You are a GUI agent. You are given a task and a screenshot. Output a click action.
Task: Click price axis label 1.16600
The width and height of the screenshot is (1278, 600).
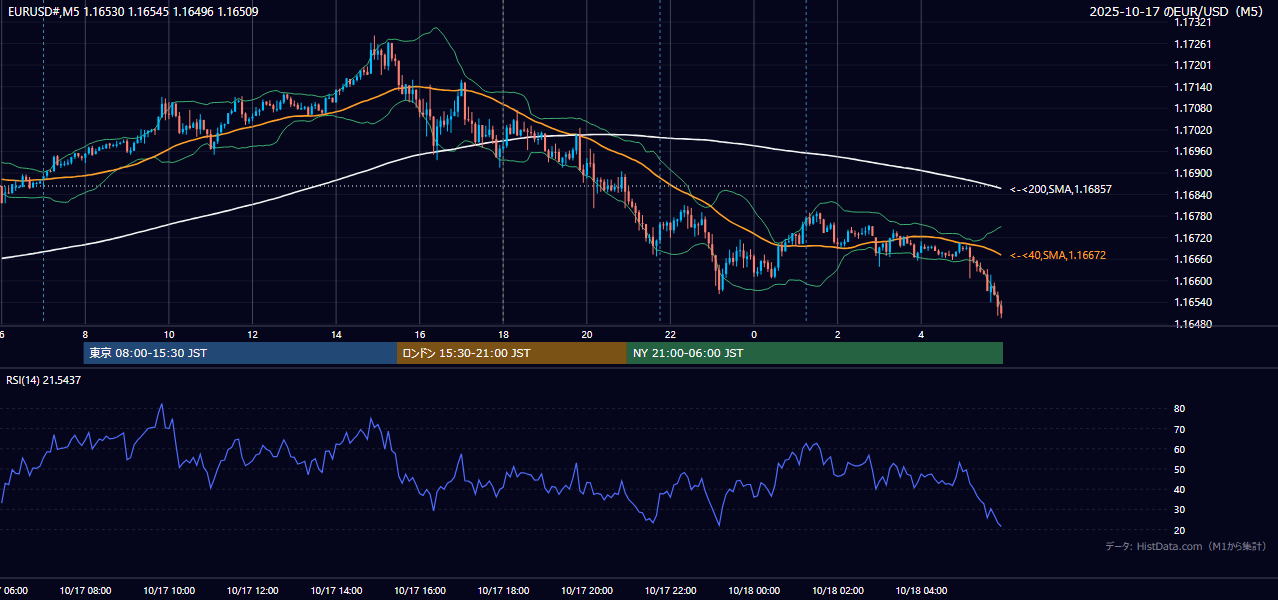(x=1192, y=281)
